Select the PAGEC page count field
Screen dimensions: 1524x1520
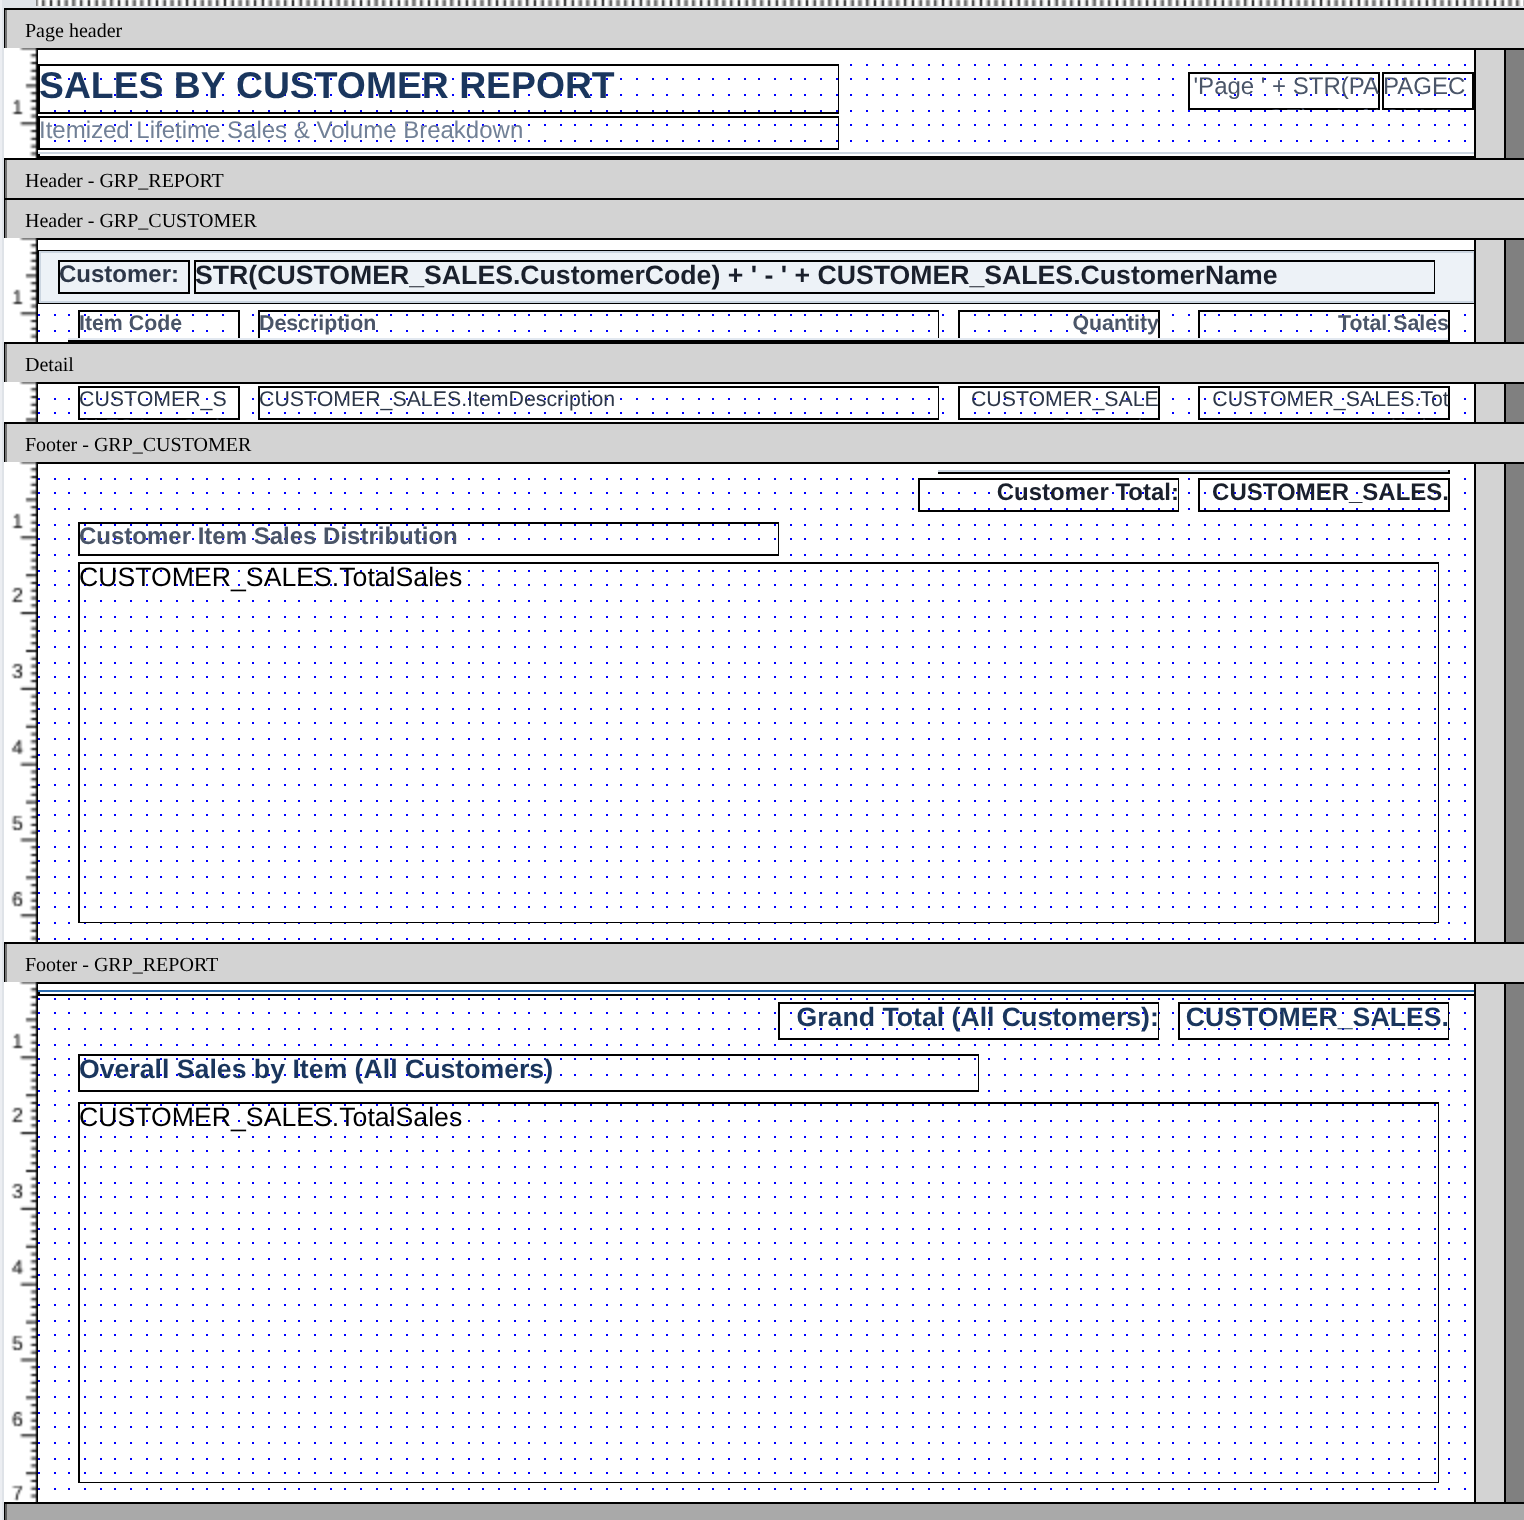pyautogui.click(x=1427, y=91)
